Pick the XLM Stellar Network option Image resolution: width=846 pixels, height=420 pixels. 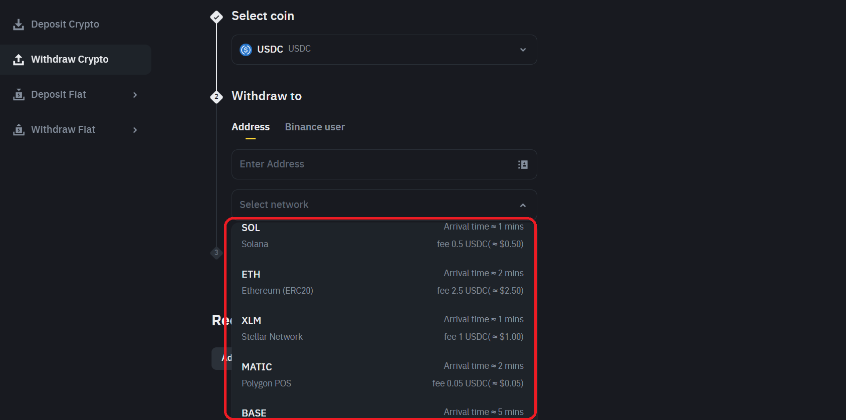pyautogui.click(x=382, y=328)
